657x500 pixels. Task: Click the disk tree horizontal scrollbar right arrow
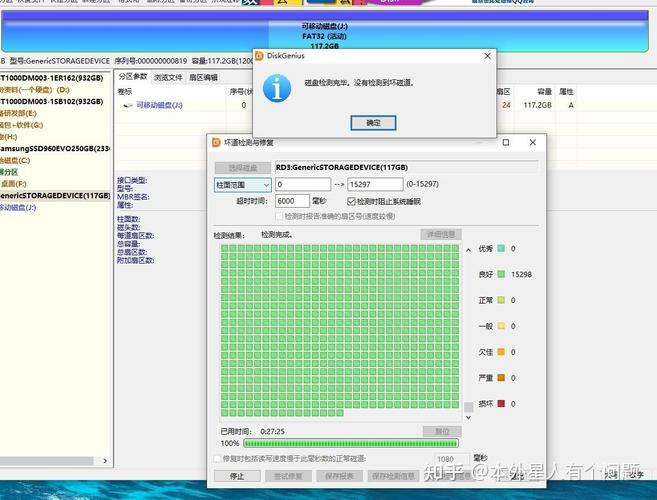pyautogui.click(x=105, y=461)
